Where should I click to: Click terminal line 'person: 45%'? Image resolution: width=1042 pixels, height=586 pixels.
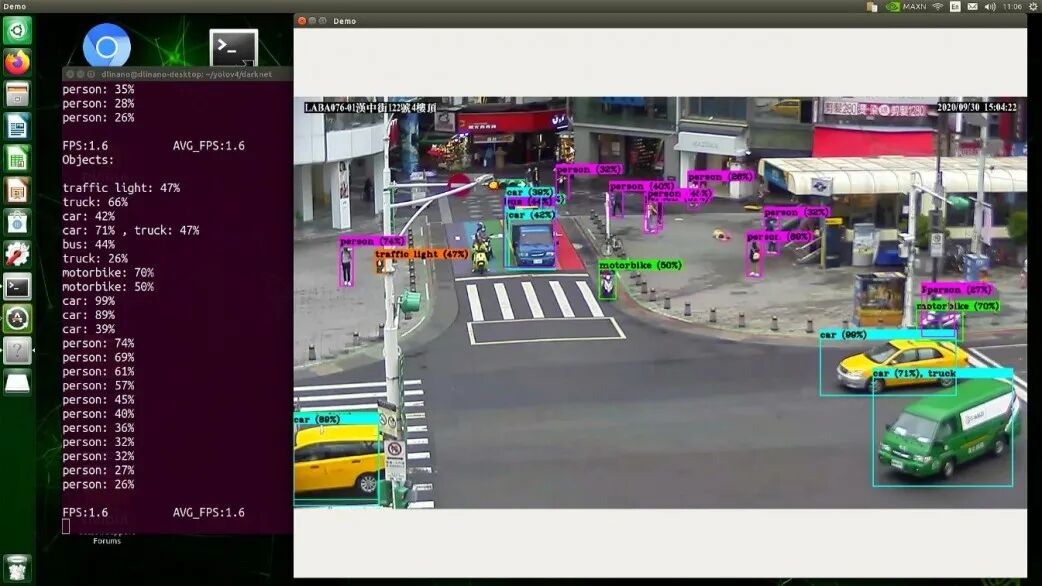[x=98, y=400]
